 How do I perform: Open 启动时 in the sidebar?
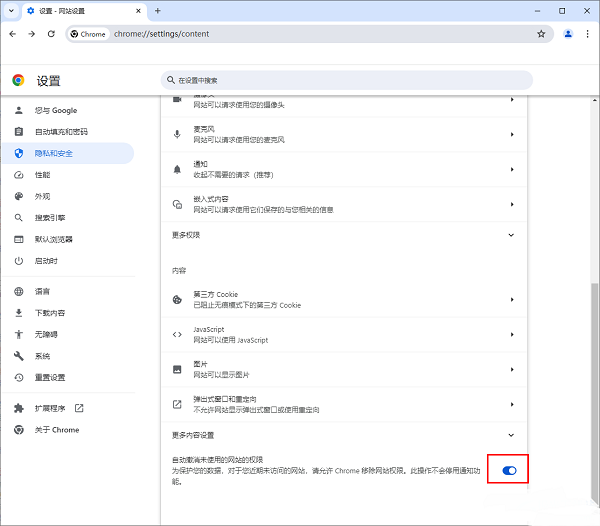coord(68,261)
